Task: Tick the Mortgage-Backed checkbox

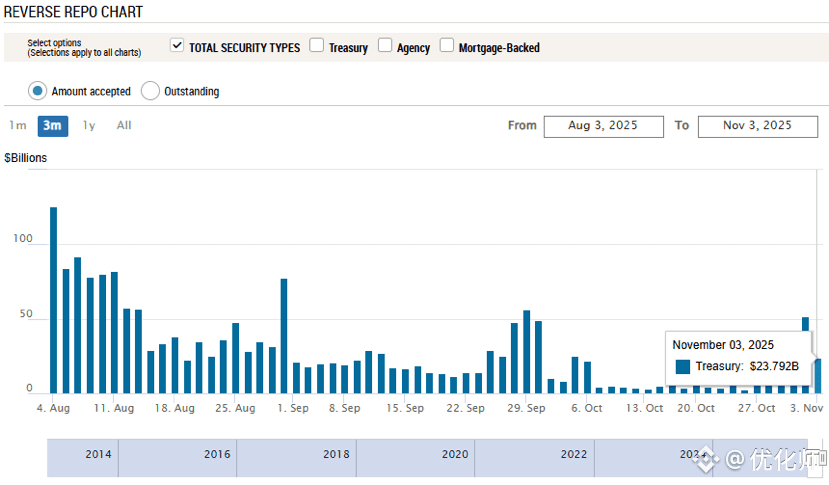Action: pyautogui.click(x=447, y=46)
